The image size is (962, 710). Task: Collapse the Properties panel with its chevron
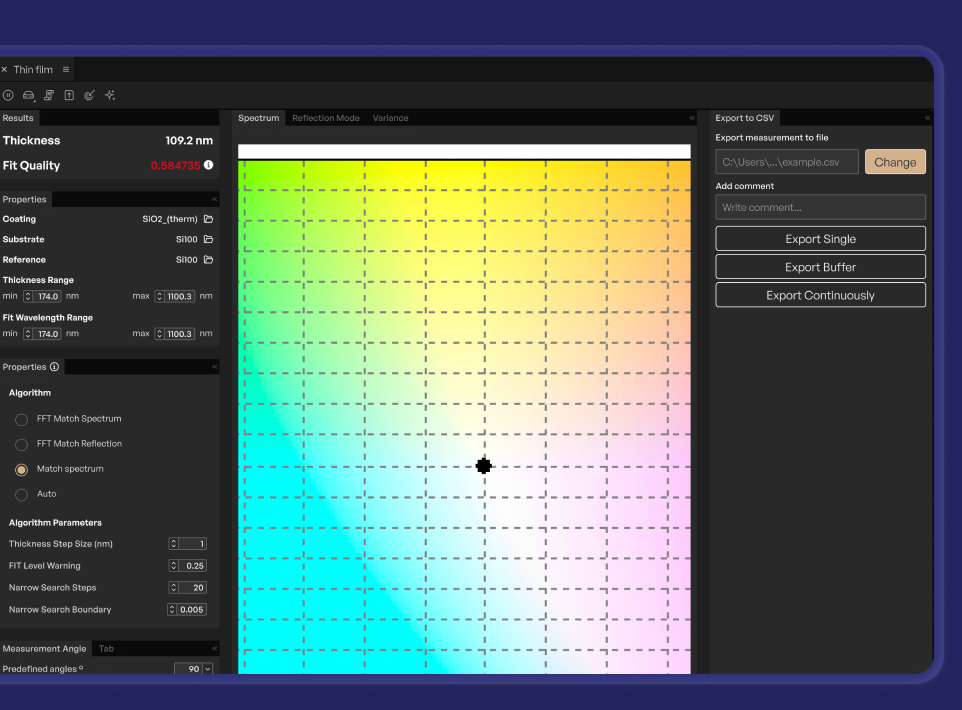(213, 199)
